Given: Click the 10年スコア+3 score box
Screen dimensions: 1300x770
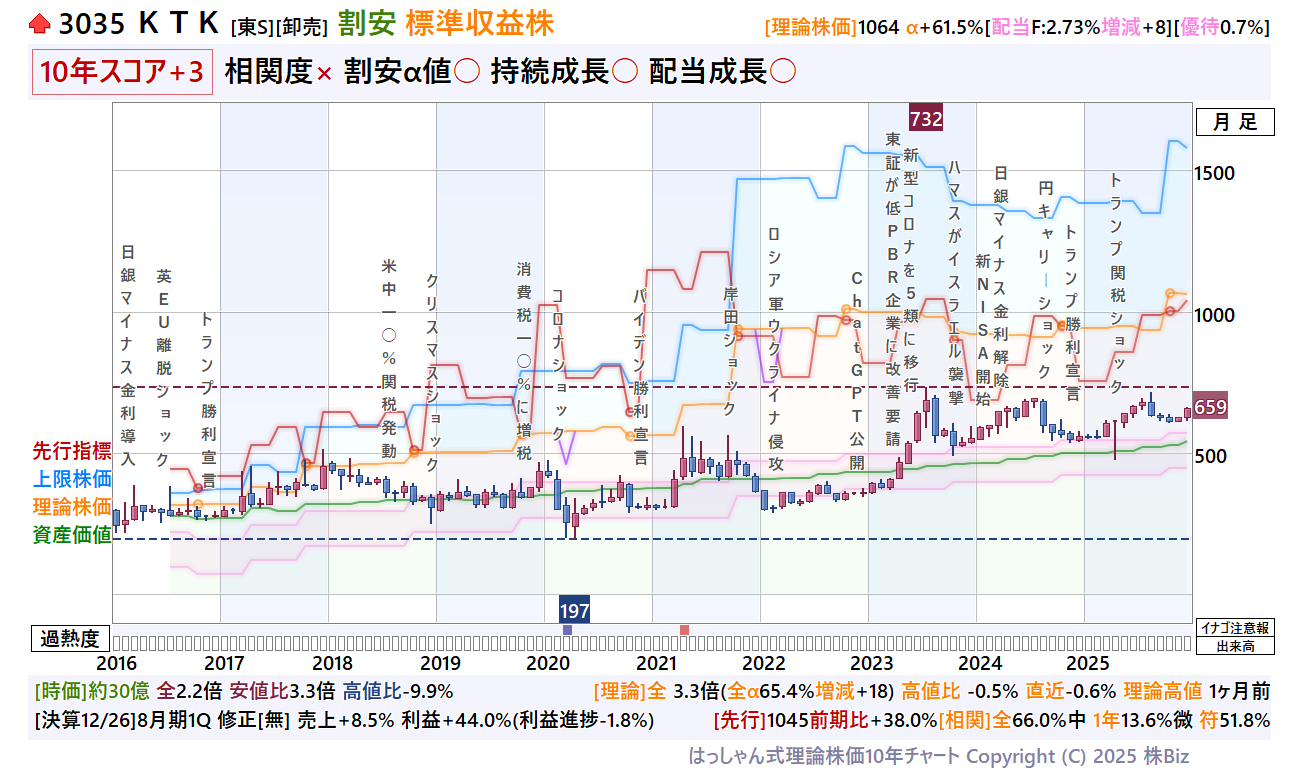Looking at the screenshot, I should [x=122, y=73].
